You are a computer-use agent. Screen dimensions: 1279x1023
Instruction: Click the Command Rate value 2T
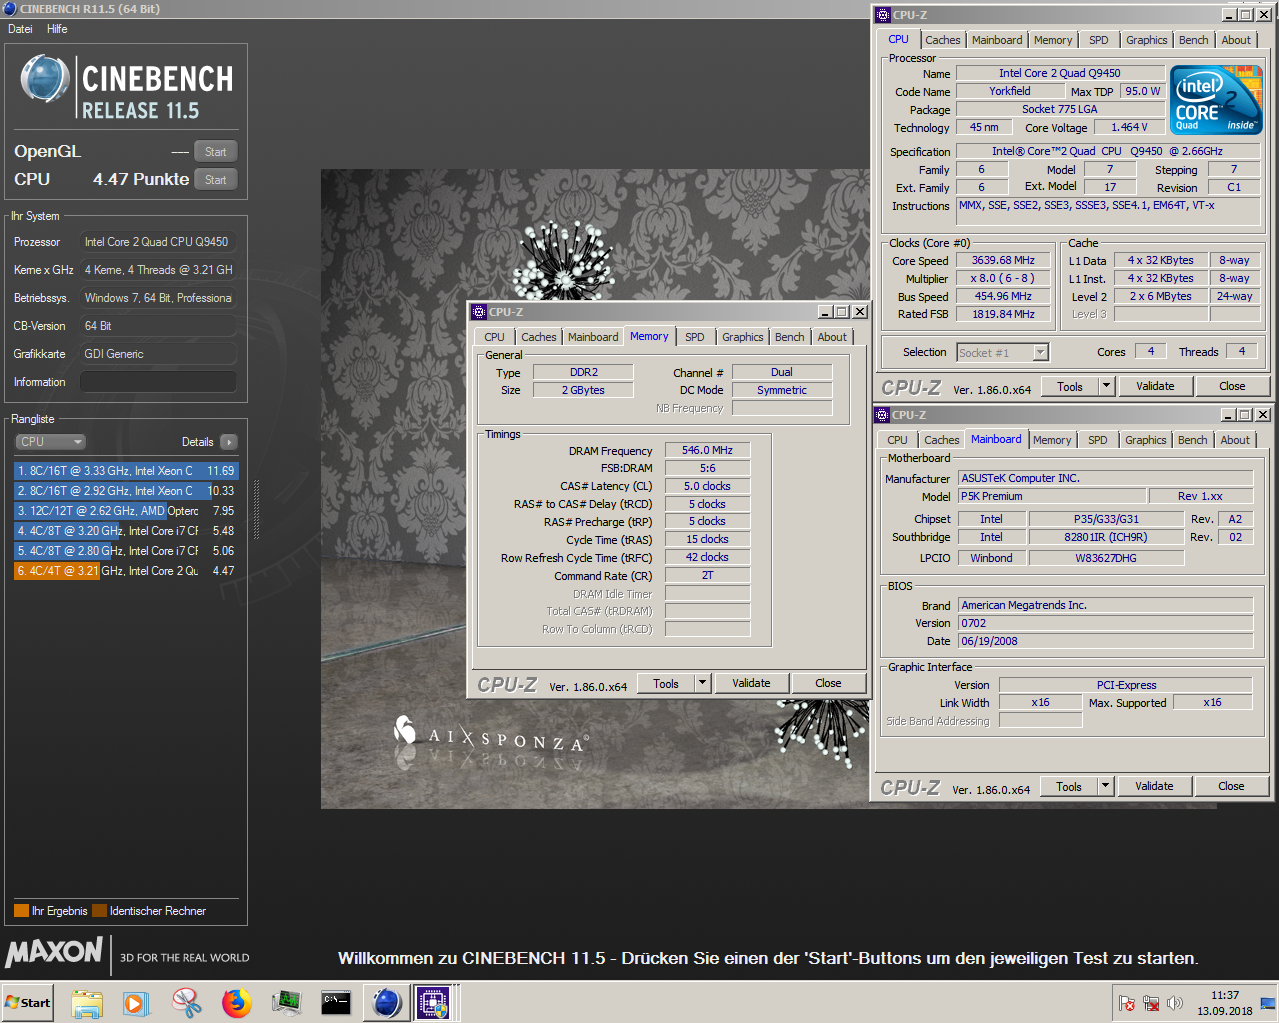tap(708, 576)
